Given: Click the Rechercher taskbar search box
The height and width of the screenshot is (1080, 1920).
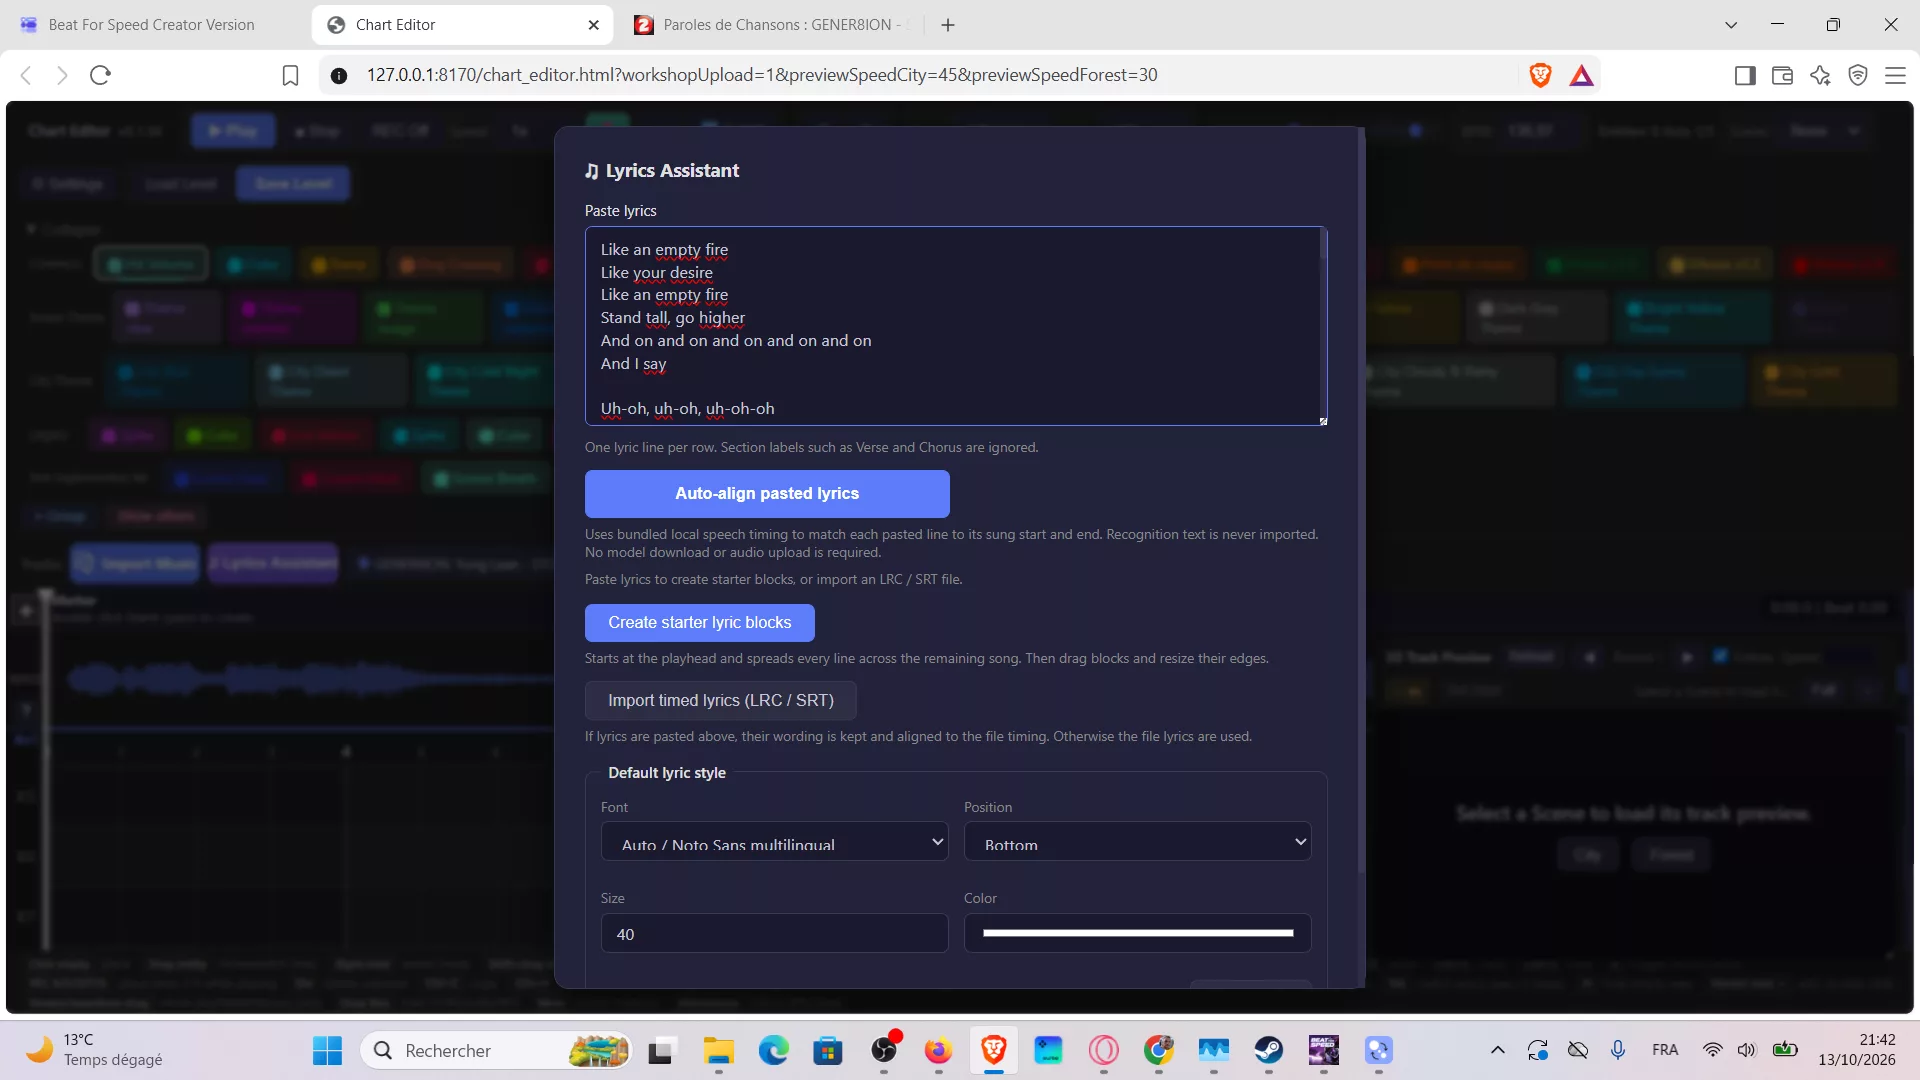Looking at the screenshot, I should coord(496,1050).
